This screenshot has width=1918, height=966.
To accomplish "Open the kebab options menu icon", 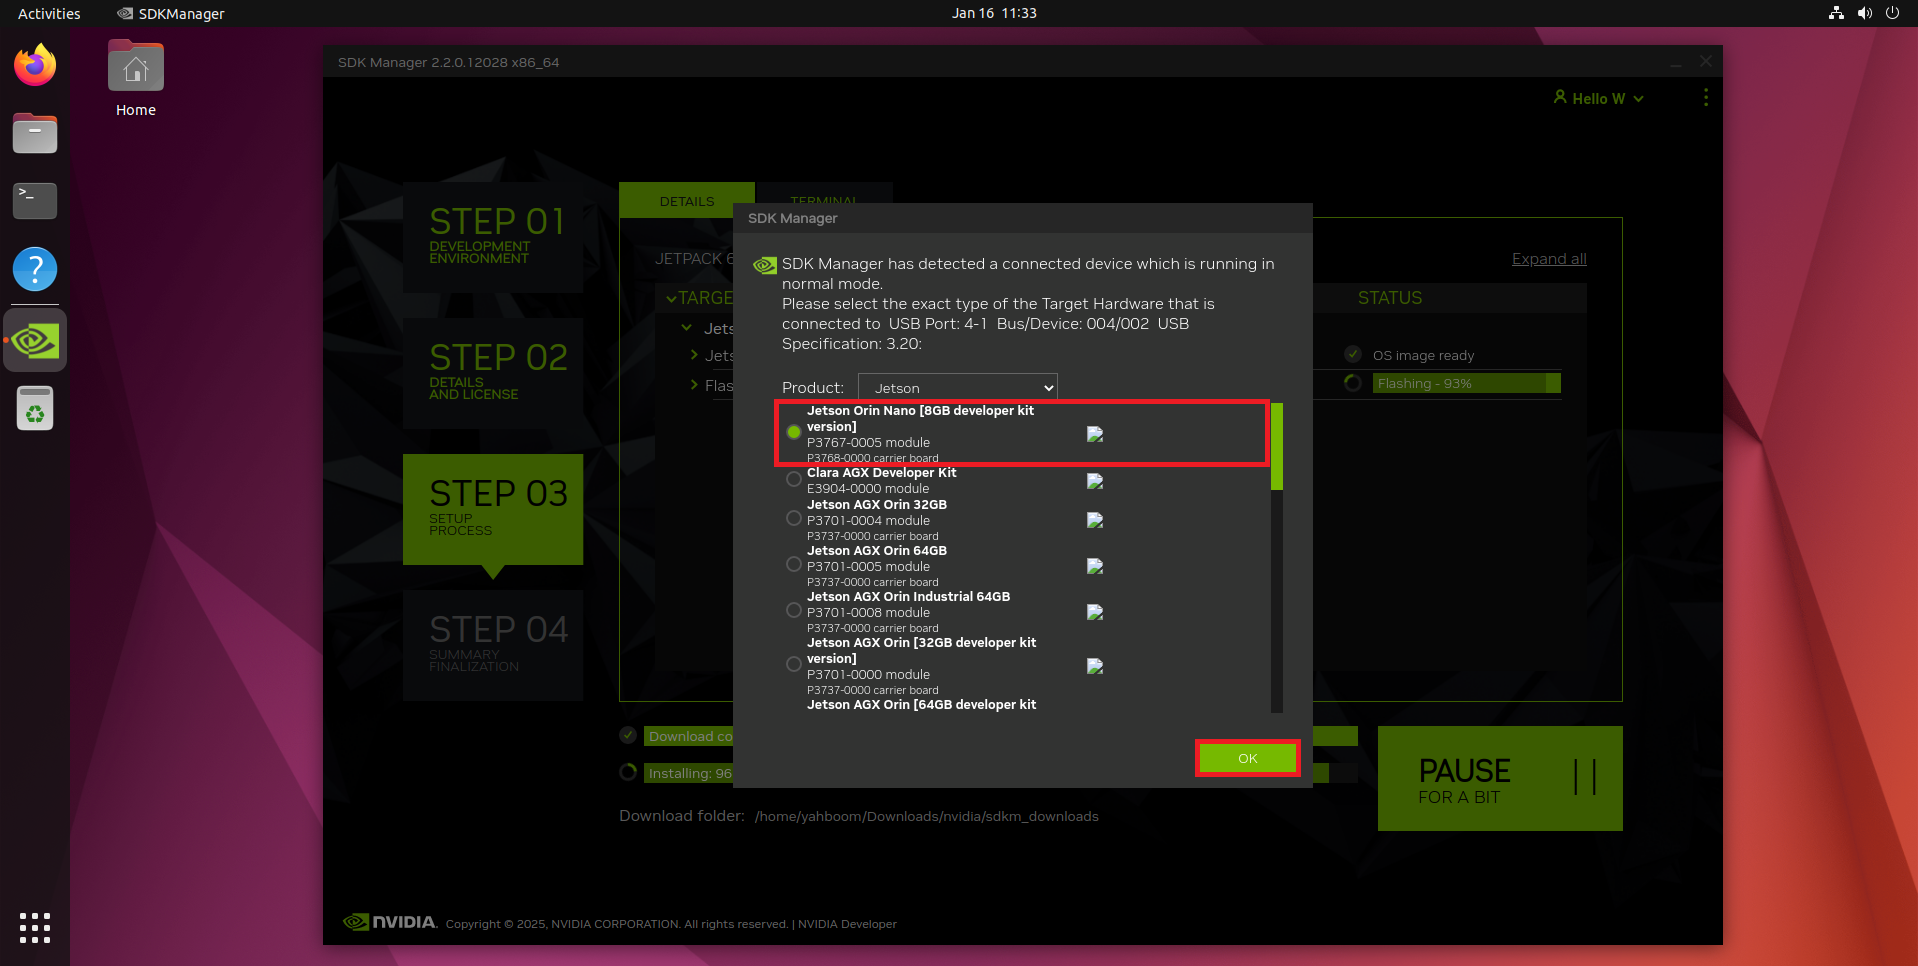I will pos(1705,98).
